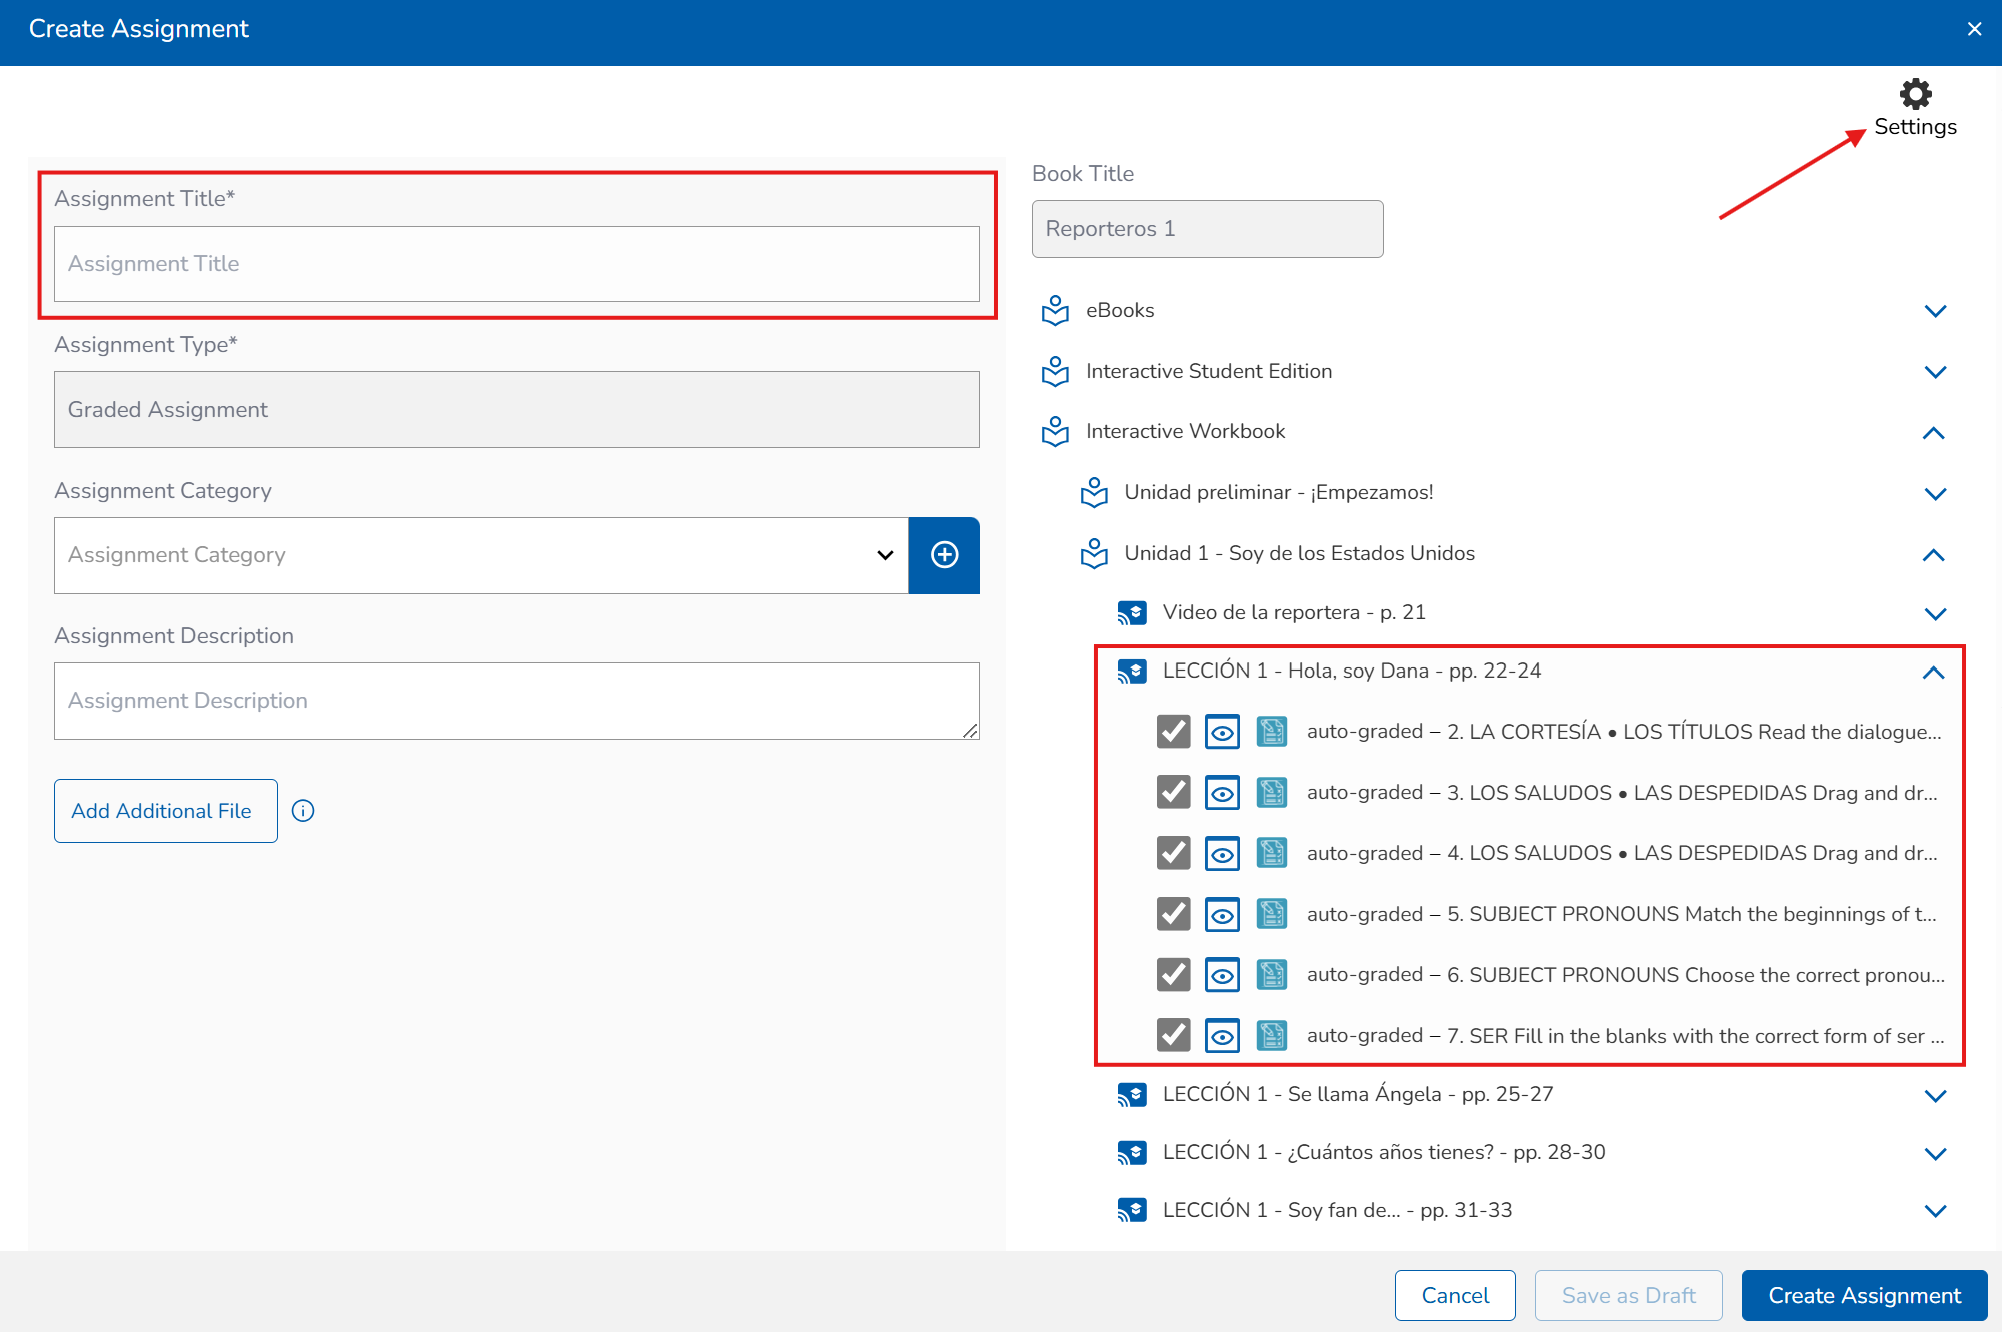
Task: Click the Cancel button
Action: [1455, 1295]
